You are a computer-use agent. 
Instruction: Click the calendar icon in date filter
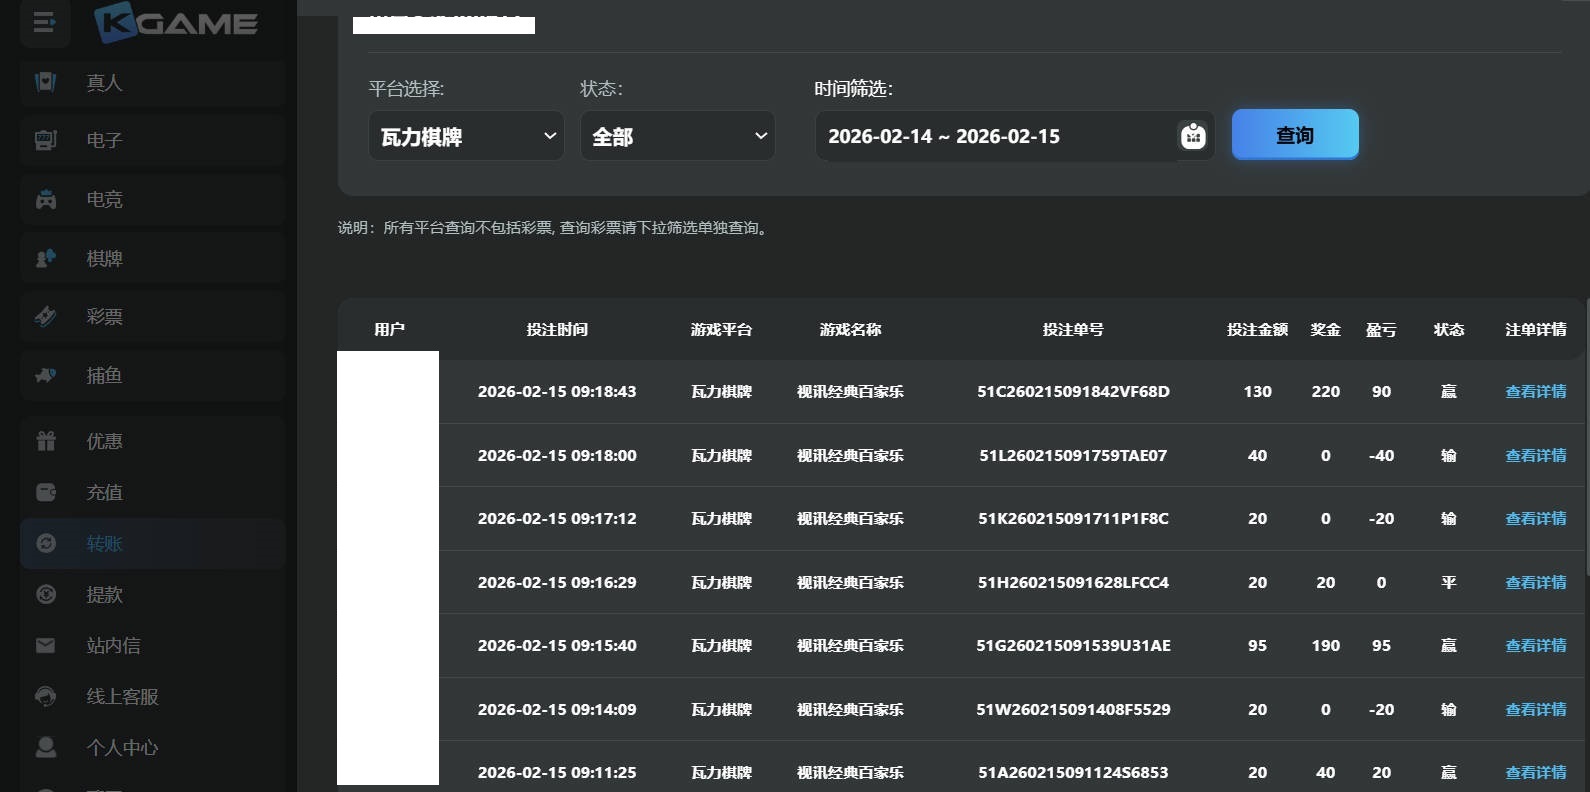[1192, 136]
